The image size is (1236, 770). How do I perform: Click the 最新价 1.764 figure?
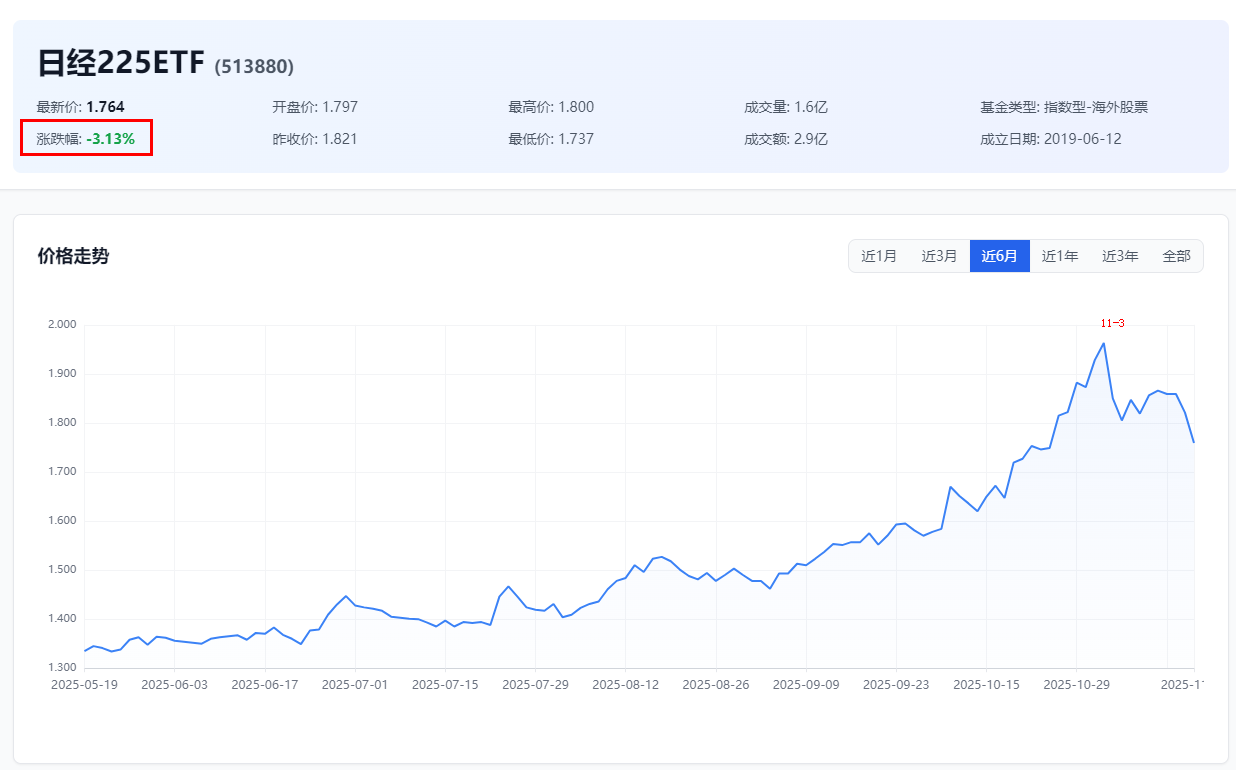click(x=105, y=107)
